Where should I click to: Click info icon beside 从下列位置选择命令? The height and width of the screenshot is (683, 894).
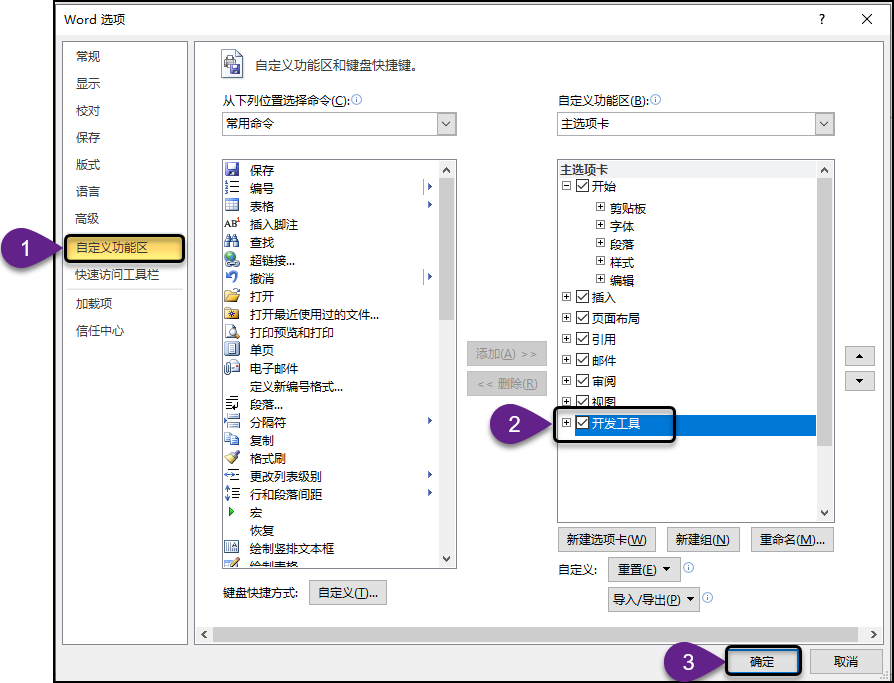click(x=357, y=100)
